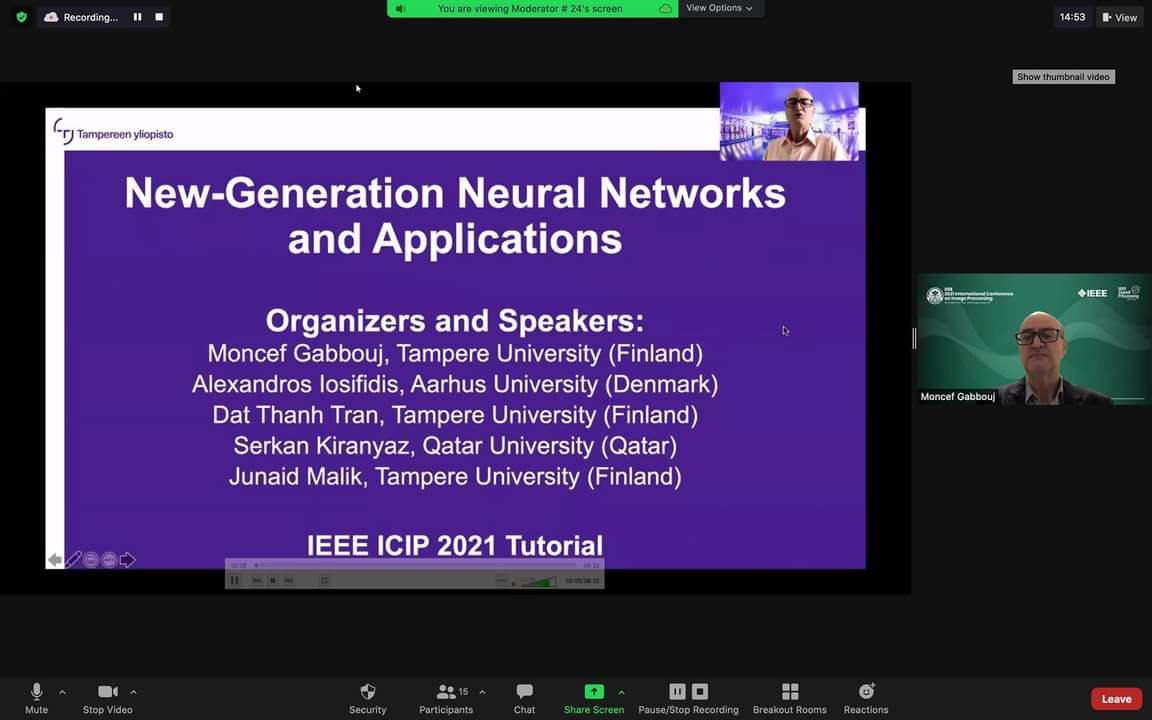Click Moncef Gabbouj's video thumbnail

tap(1034, 339)
